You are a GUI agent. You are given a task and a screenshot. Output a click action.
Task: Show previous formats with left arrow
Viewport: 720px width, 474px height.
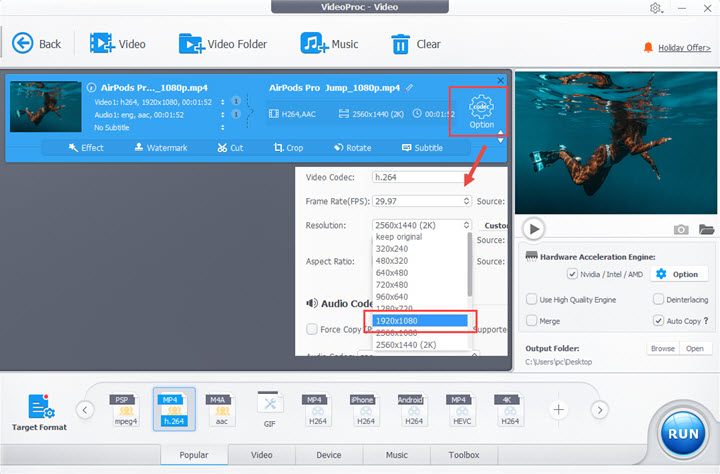pos(85,410)
